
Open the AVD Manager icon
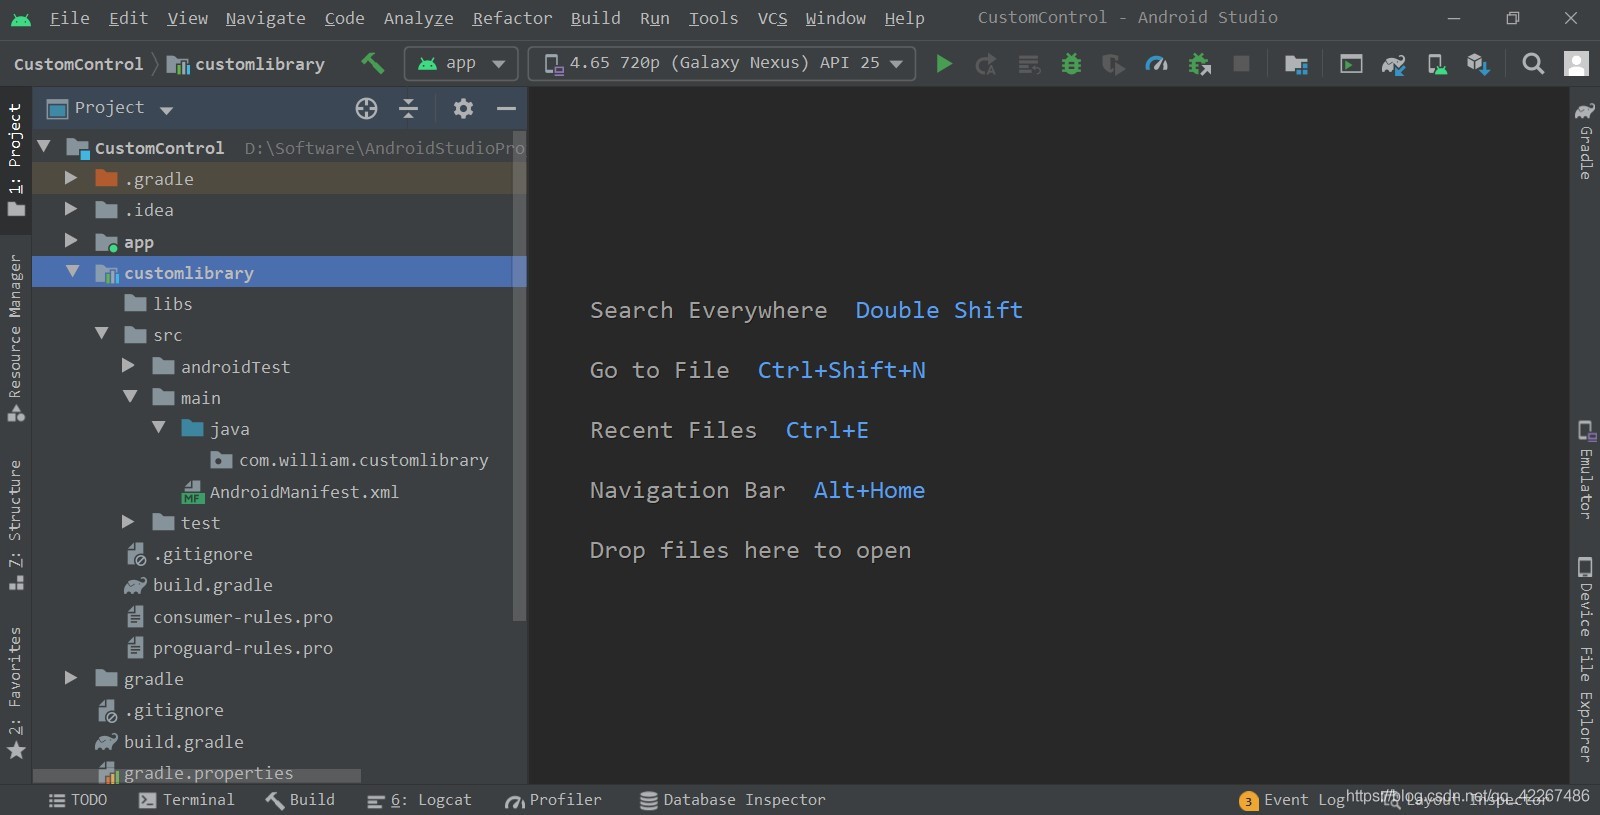1436,64
